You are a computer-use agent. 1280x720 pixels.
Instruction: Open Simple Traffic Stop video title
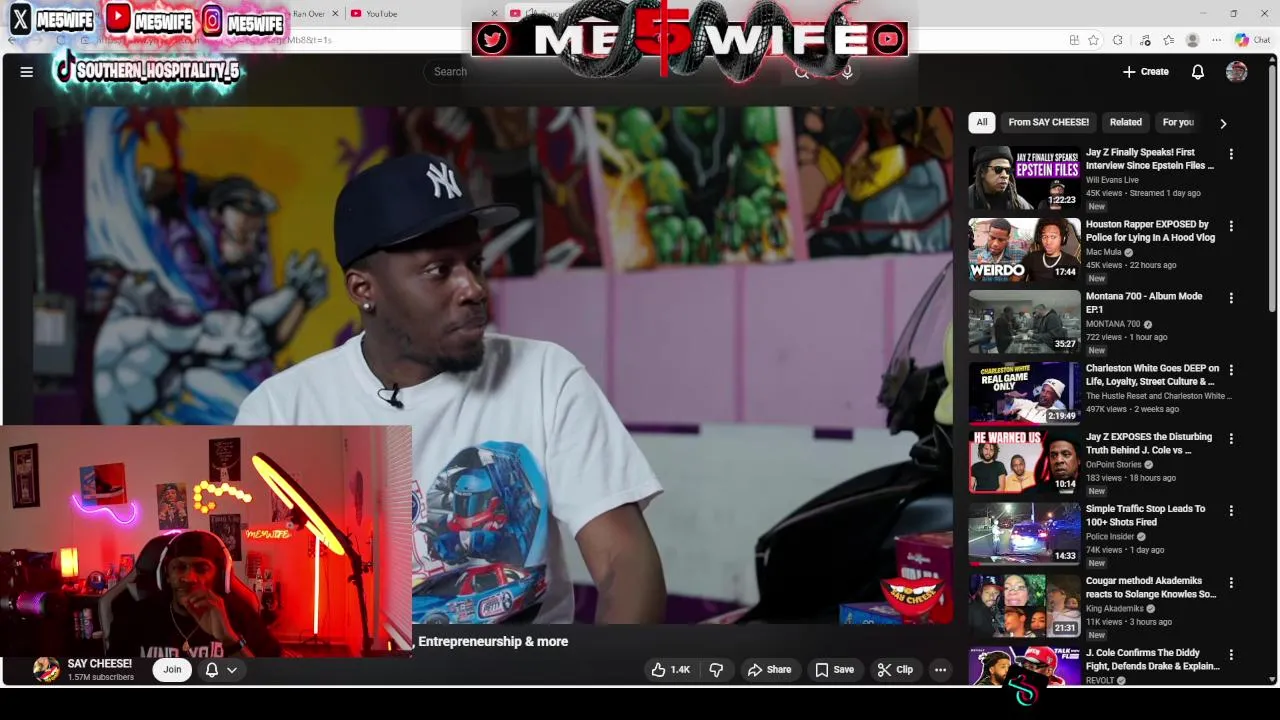1145,515
